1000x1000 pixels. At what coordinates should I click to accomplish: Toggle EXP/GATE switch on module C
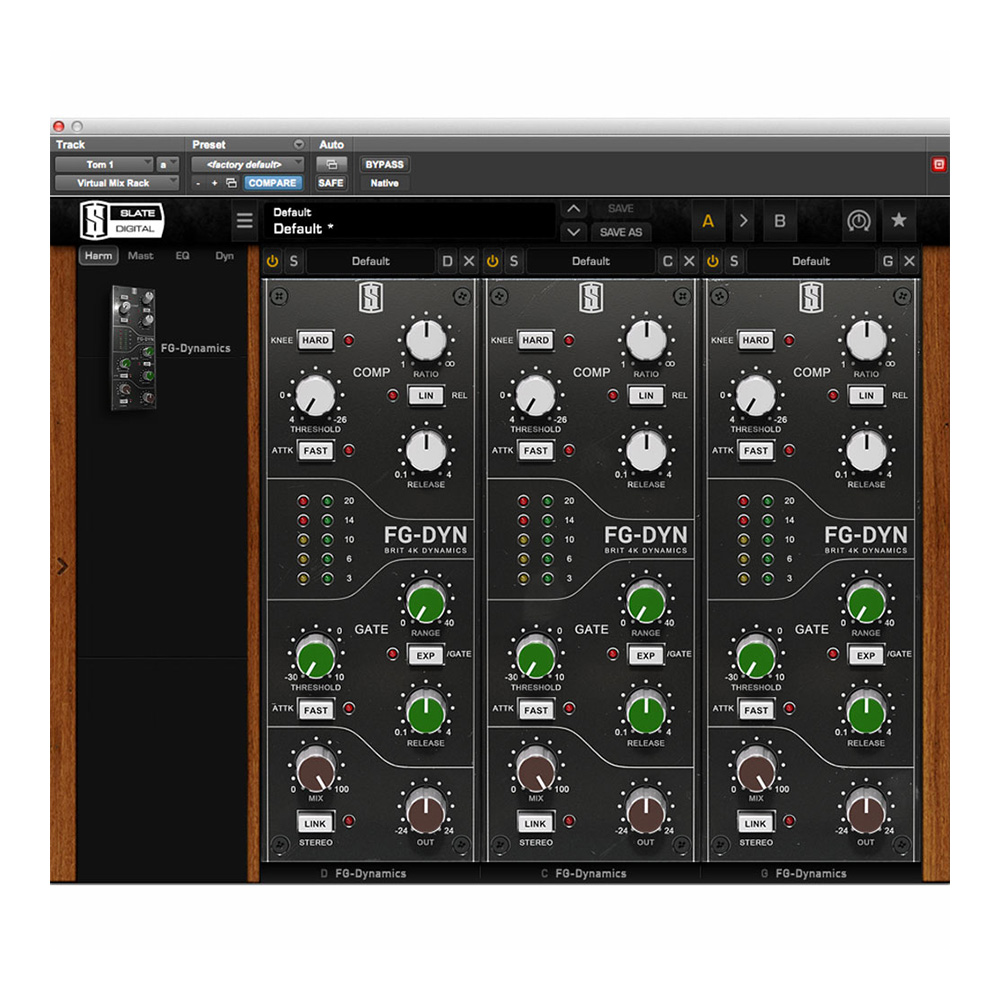(646, 655)
